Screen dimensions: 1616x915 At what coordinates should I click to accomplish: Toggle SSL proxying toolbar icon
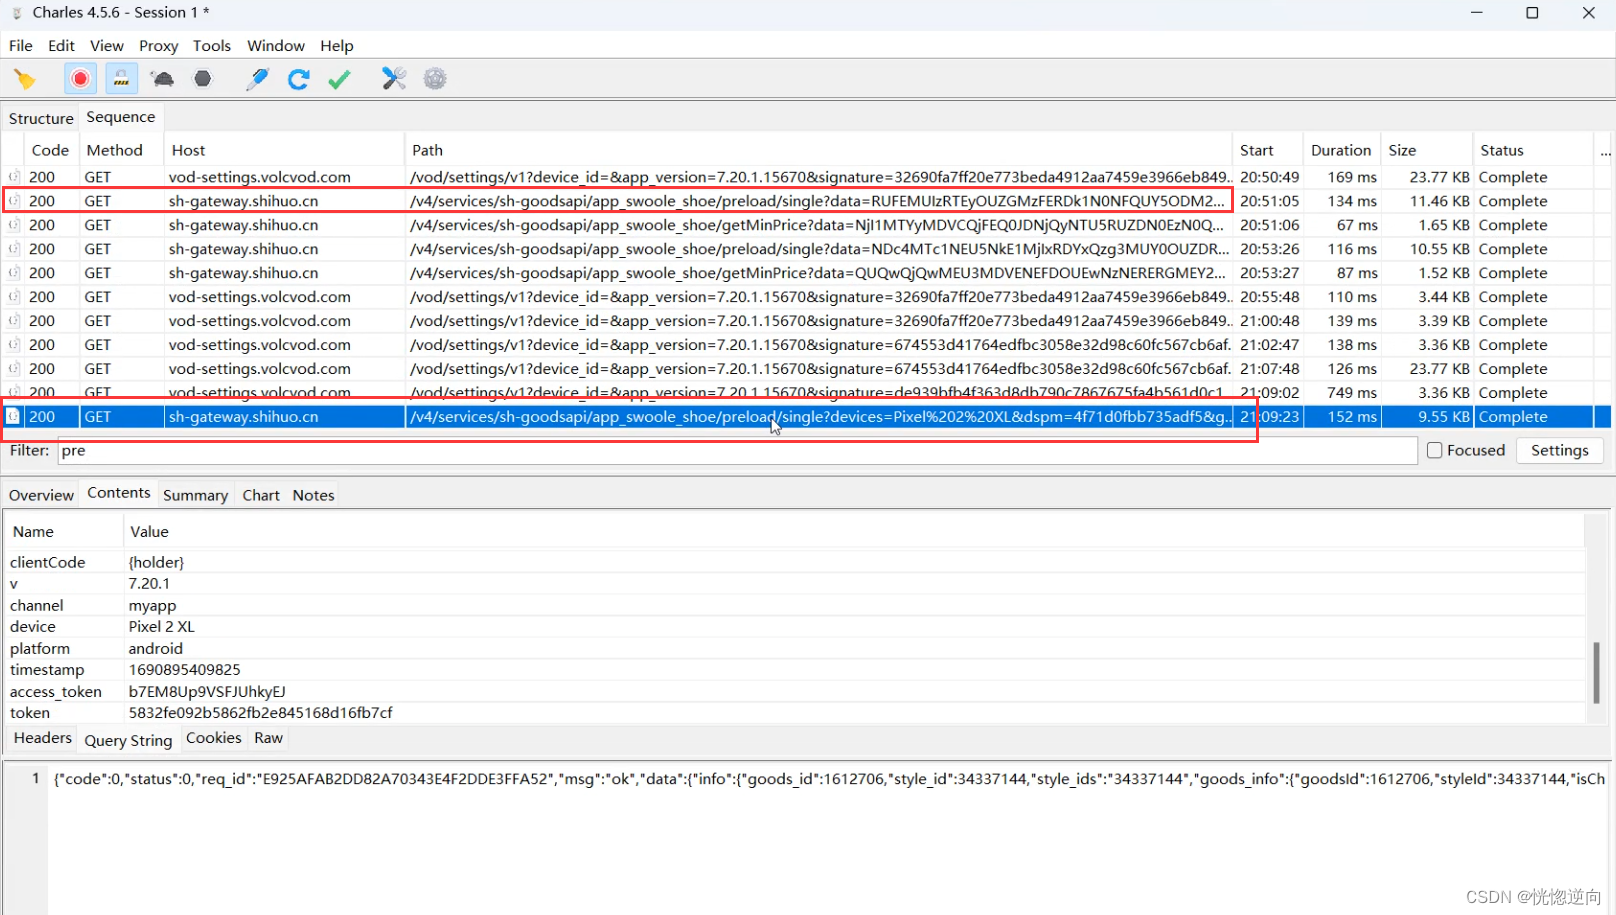[x=121, y=79]
